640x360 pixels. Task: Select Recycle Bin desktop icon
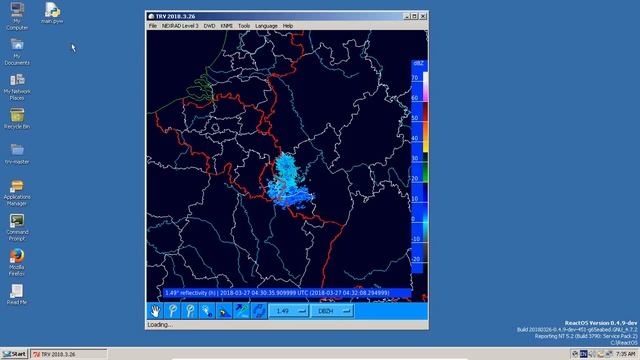click(17, 118)
